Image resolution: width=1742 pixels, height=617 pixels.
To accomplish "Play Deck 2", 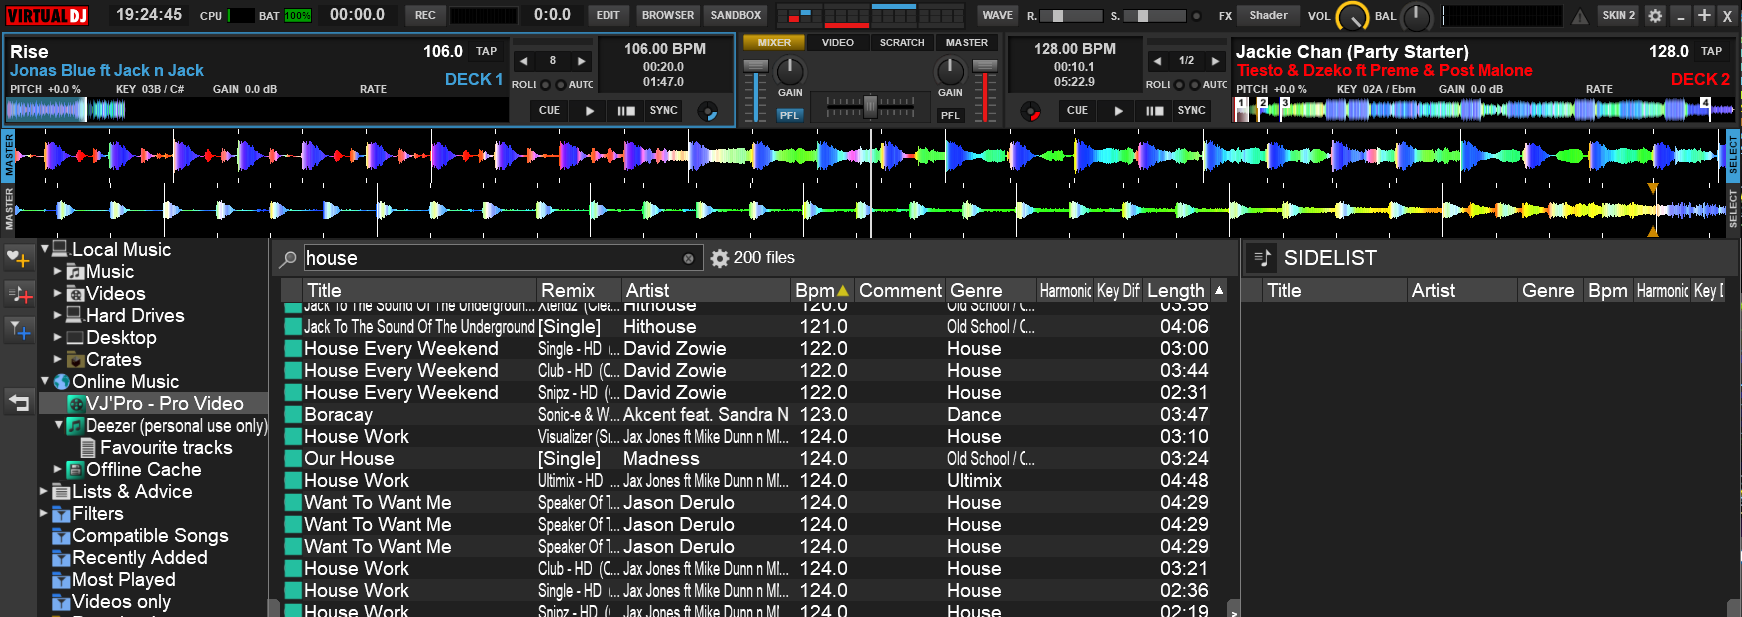I will click(1118, 111).
